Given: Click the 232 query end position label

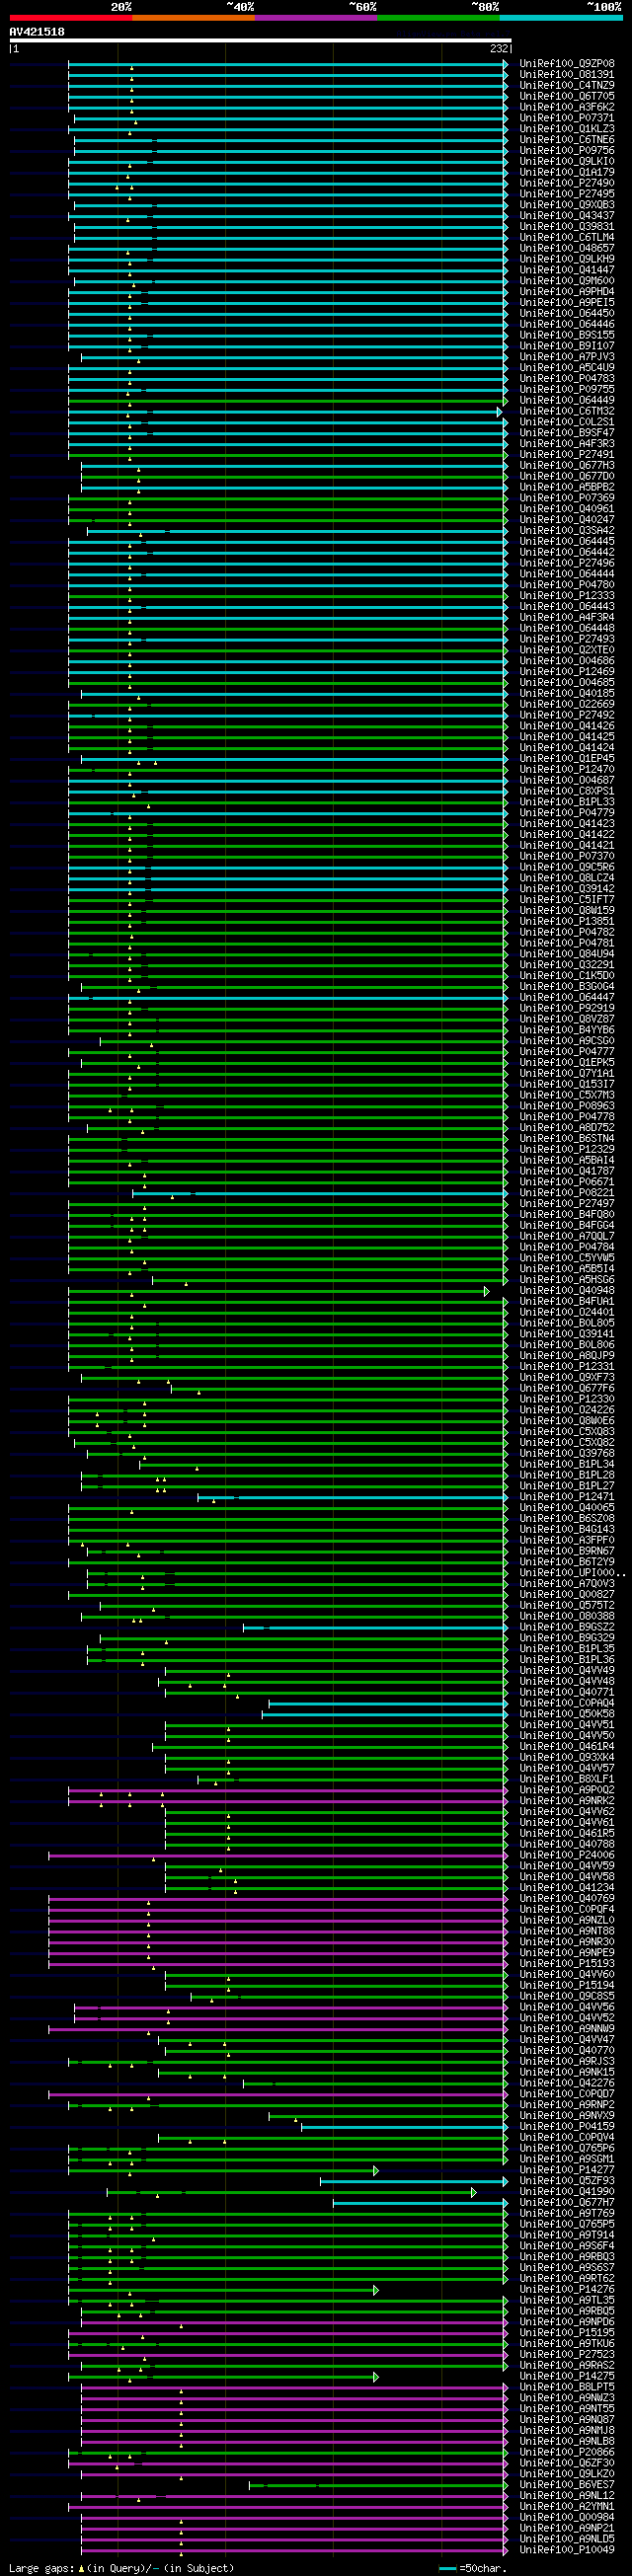Looking at the screenshot, I should click(x=499, y=48).
